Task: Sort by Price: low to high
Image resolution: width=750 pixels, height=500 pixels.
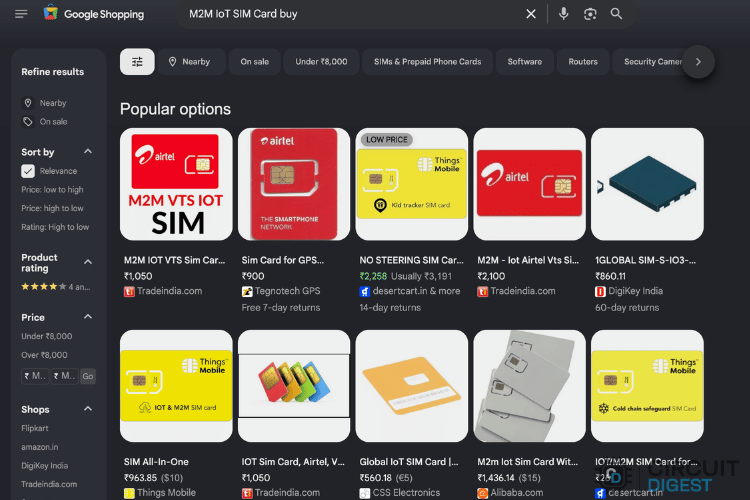Action: pyautogui.click(x=52, y=189)
